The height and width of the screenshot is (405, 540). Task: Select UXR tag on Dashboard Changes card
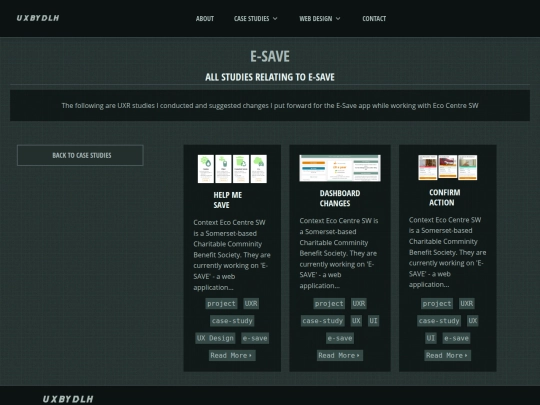click(x=359, y=303)
